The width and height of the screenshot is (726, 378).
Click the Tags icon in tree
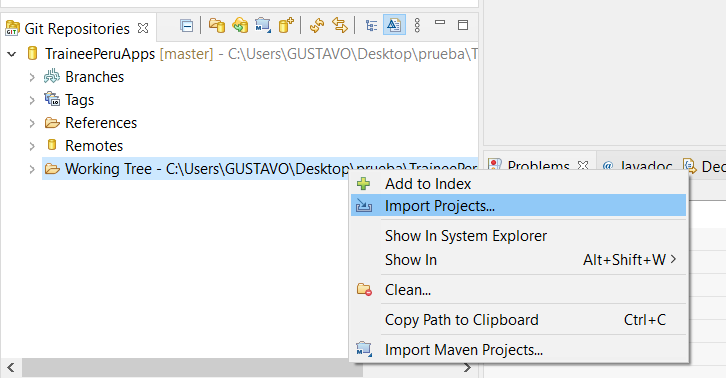point(52,99)
